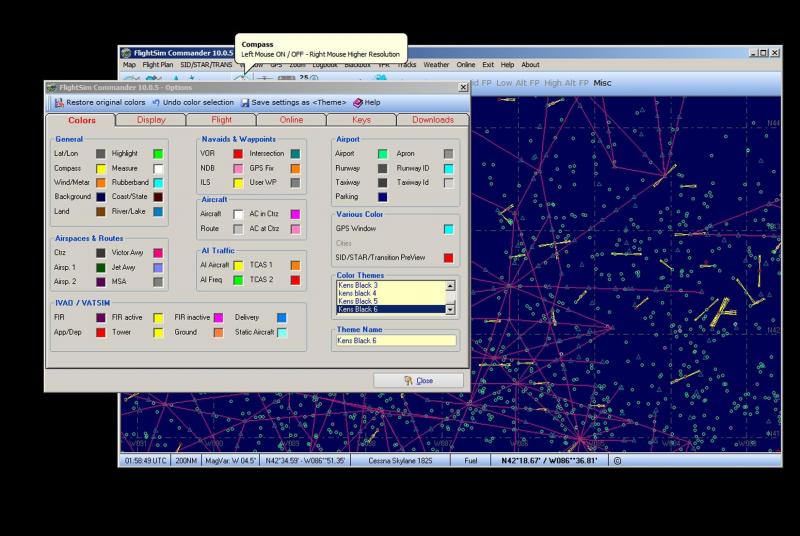
Task: Click the AI Freq green swatch
Action: click(x=238, y=280)
